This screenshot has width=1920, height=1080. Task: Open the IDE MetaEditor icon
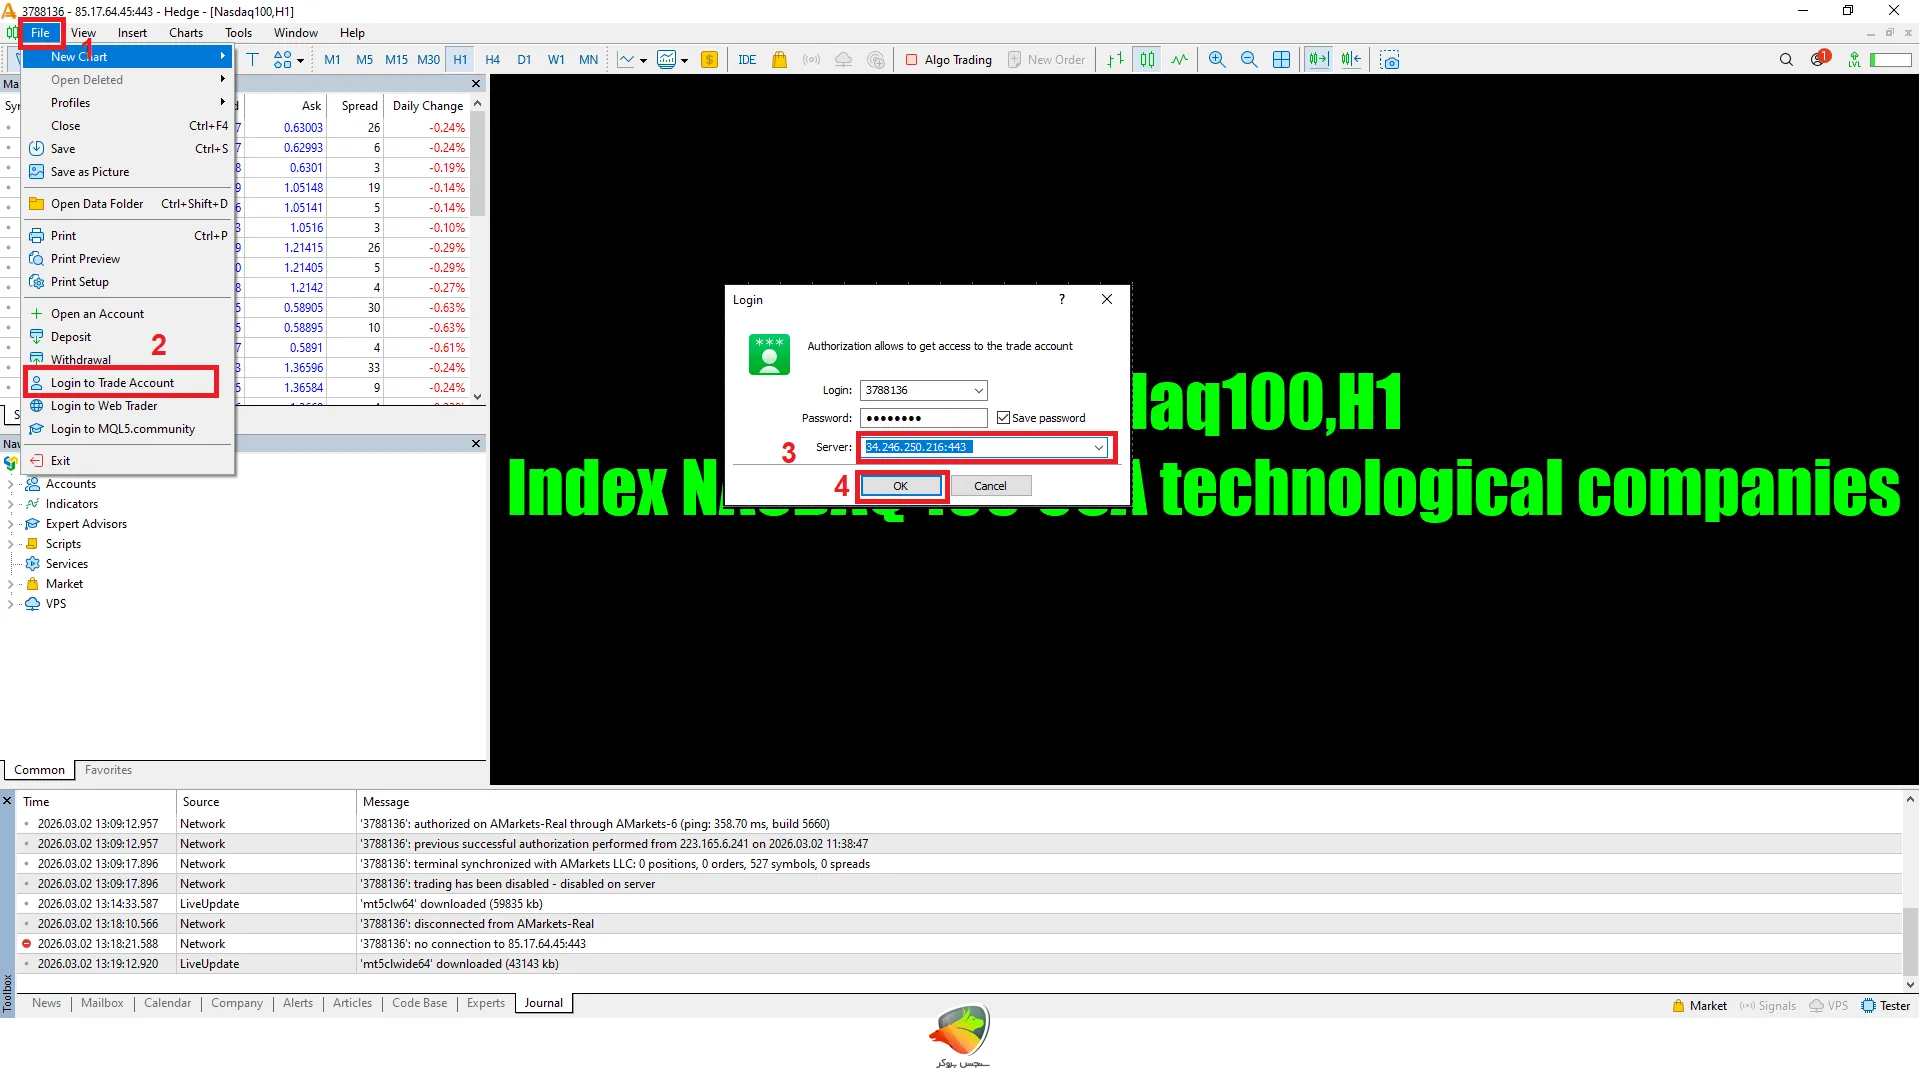point(747,60)
